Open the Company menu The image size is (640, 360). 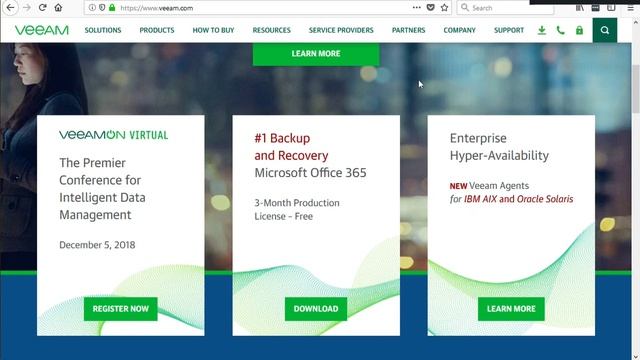click(460, 30)
